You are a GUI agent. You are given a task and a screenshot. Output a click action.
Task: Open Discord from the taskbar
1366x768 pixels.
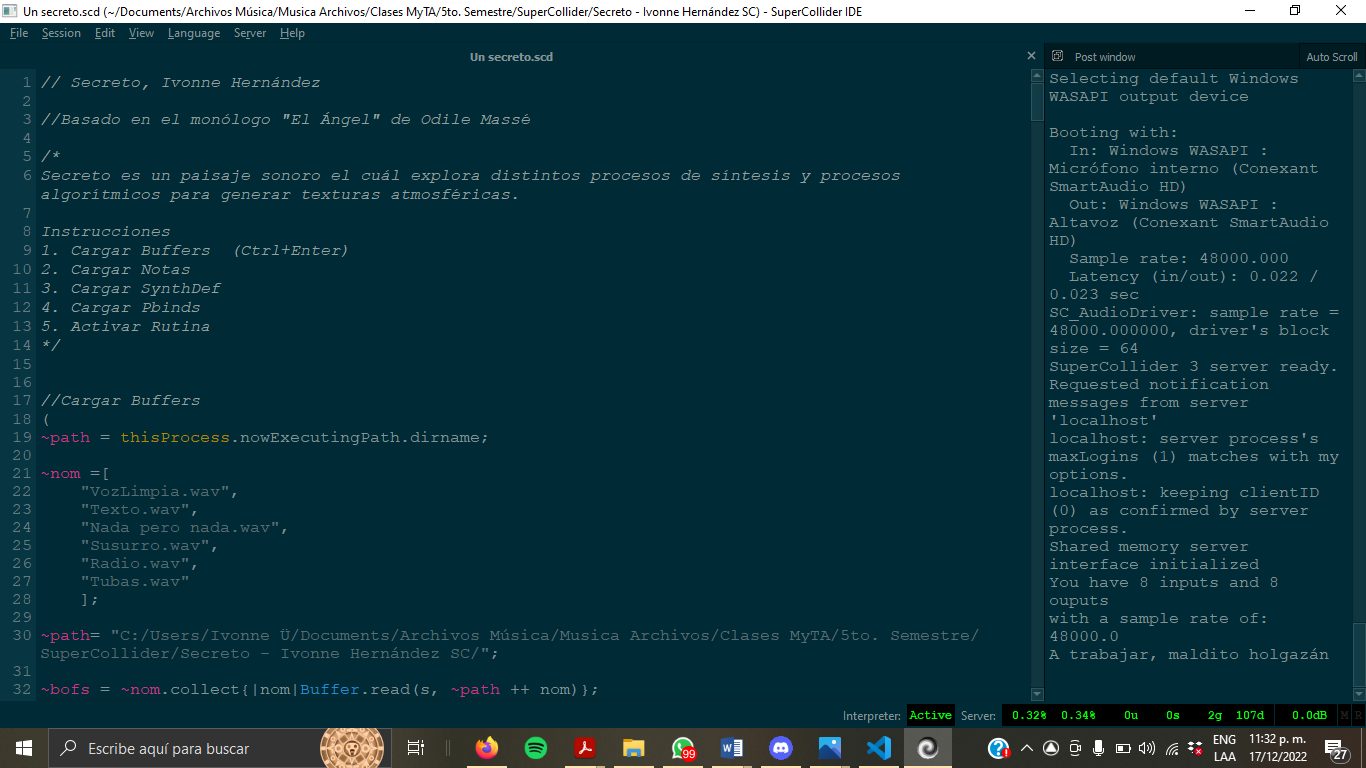[x=781, y=748]
